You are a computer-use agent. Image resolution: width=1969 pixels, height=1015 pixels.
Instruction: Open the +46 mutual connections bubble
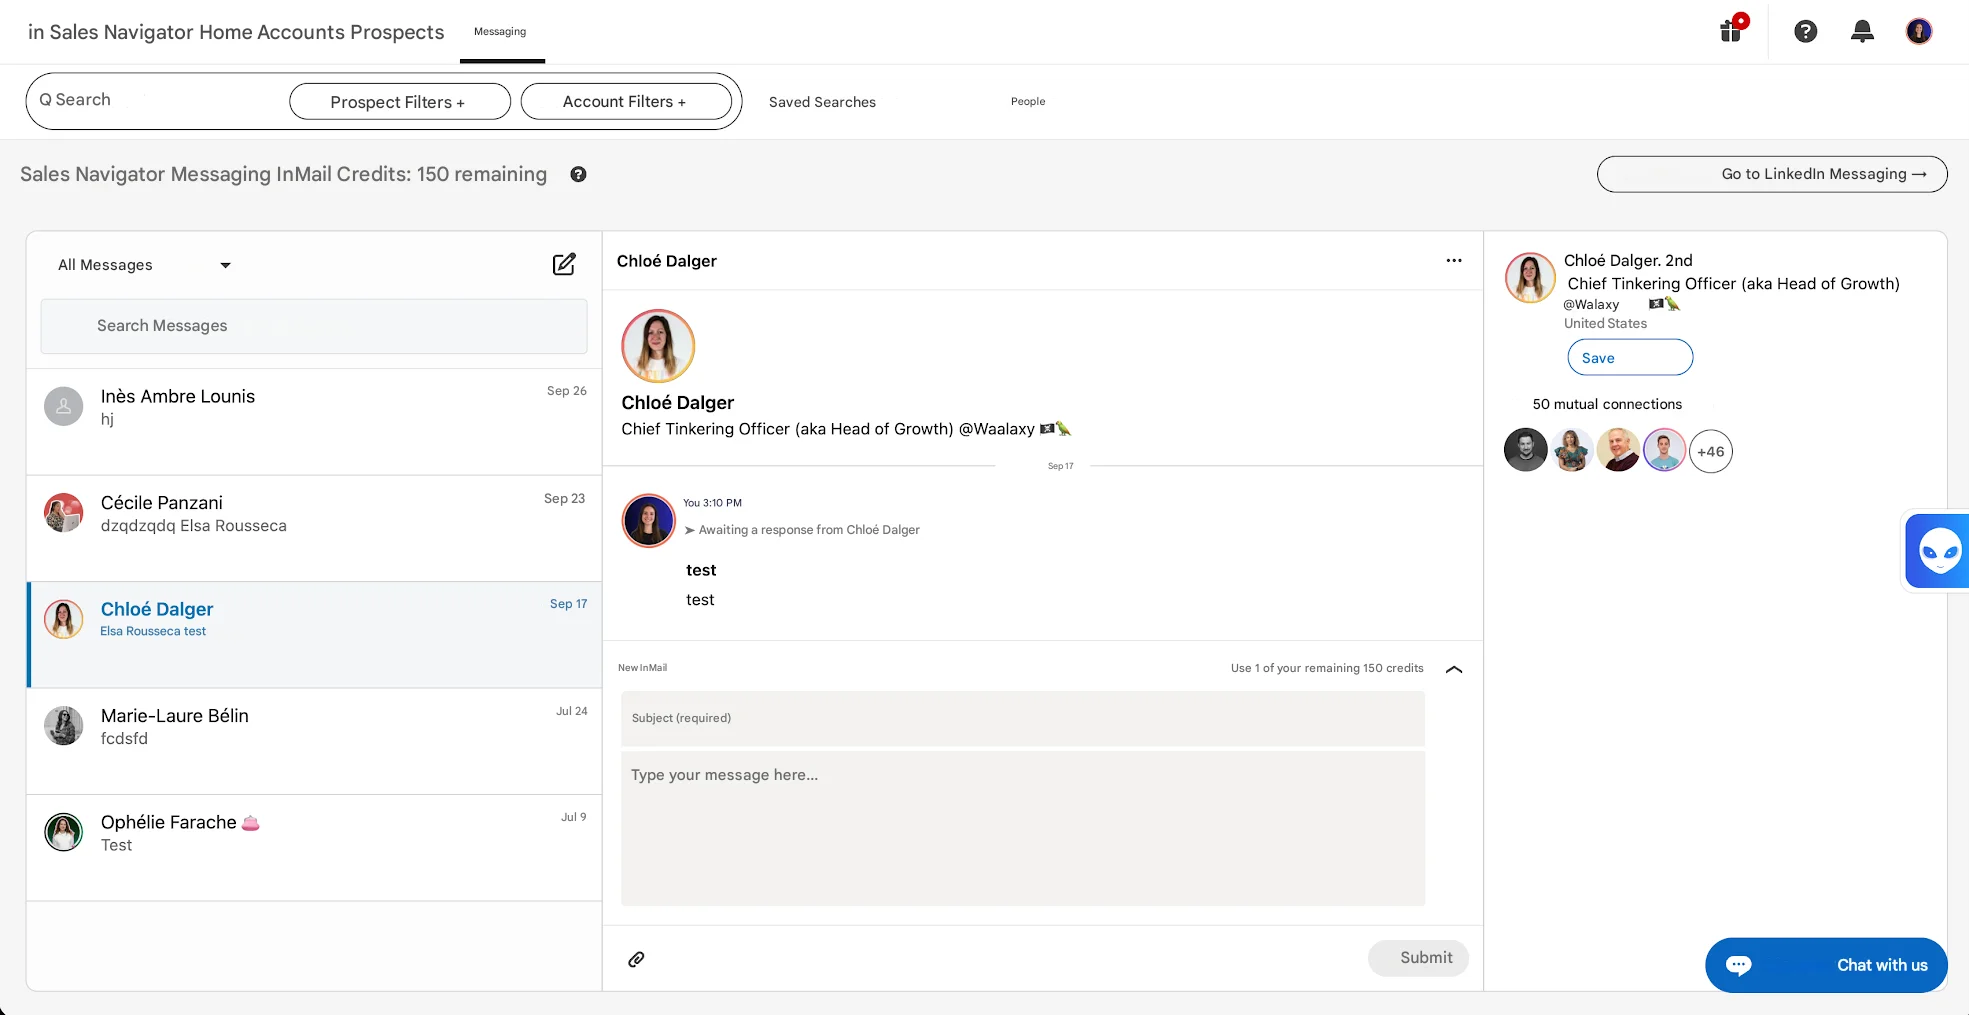click(1711, 452)
